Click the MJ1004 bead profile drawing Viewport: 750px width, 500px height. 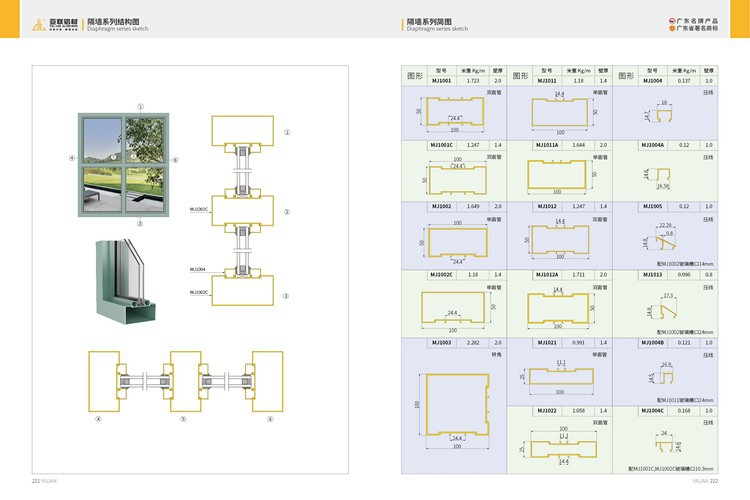[656, 112]
